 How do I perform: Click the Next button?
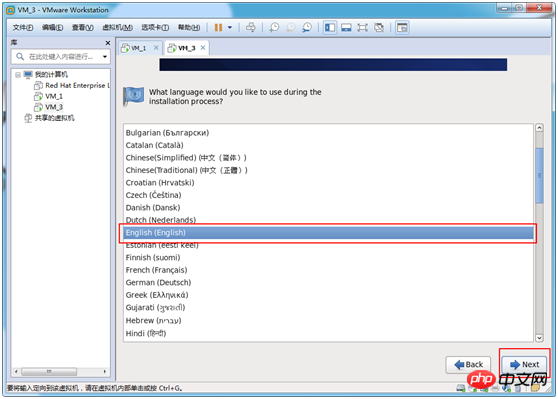pyautogui.click(x=524, y=364)
